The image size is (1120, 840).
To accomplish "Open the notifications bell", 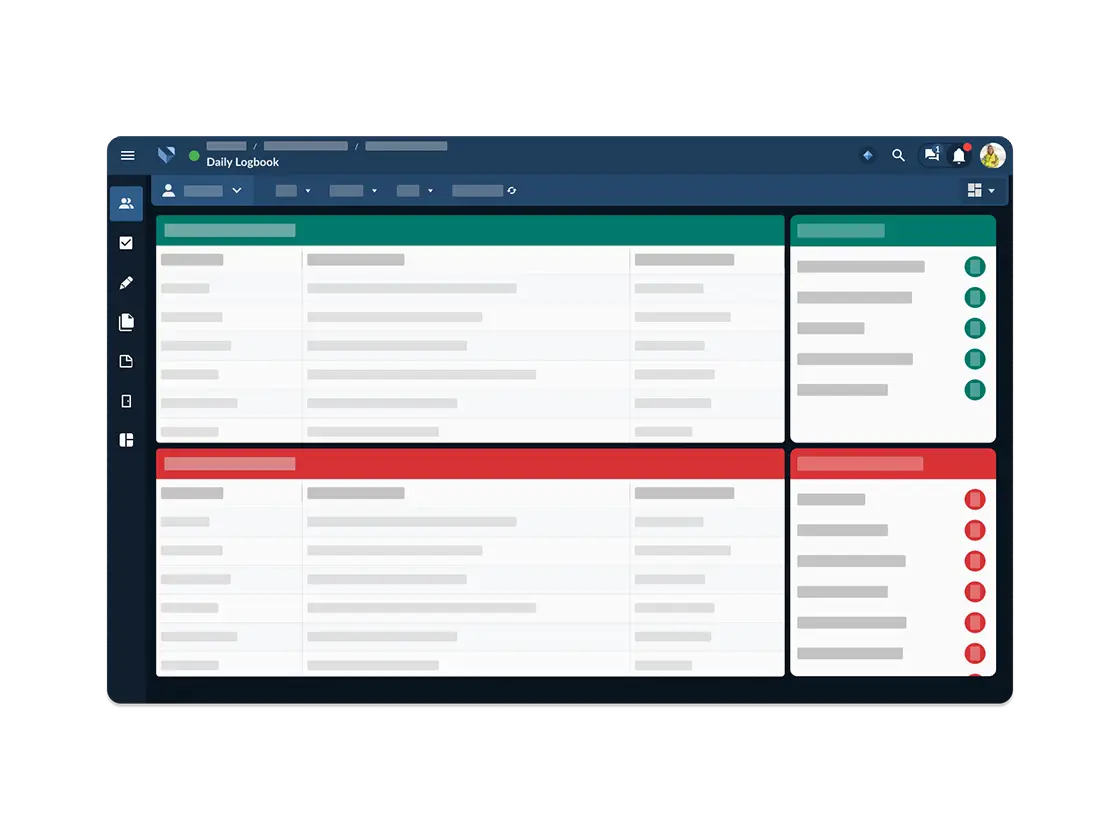I will (x=959, y=155).
